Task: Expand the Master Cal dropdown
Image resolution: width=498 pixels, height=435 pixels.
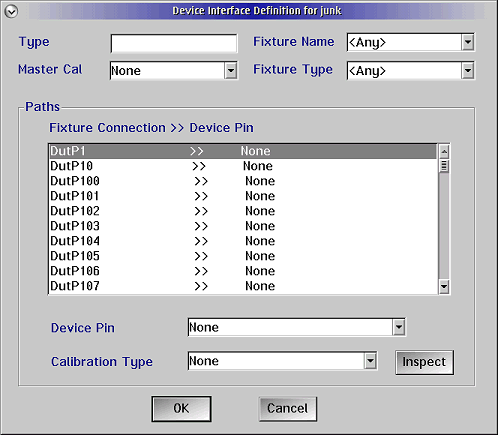Action: [230, 71]
